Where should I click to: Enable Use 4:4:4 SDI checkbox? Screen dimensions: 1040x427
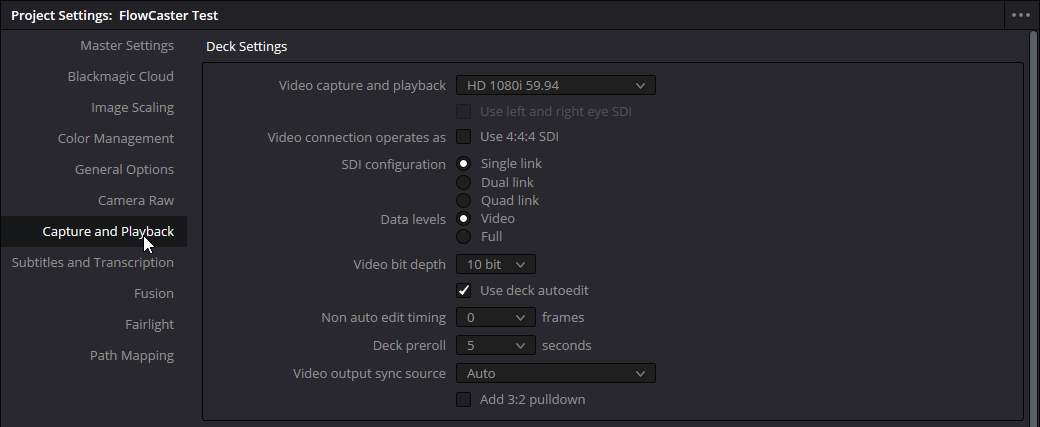click(464, 137)
